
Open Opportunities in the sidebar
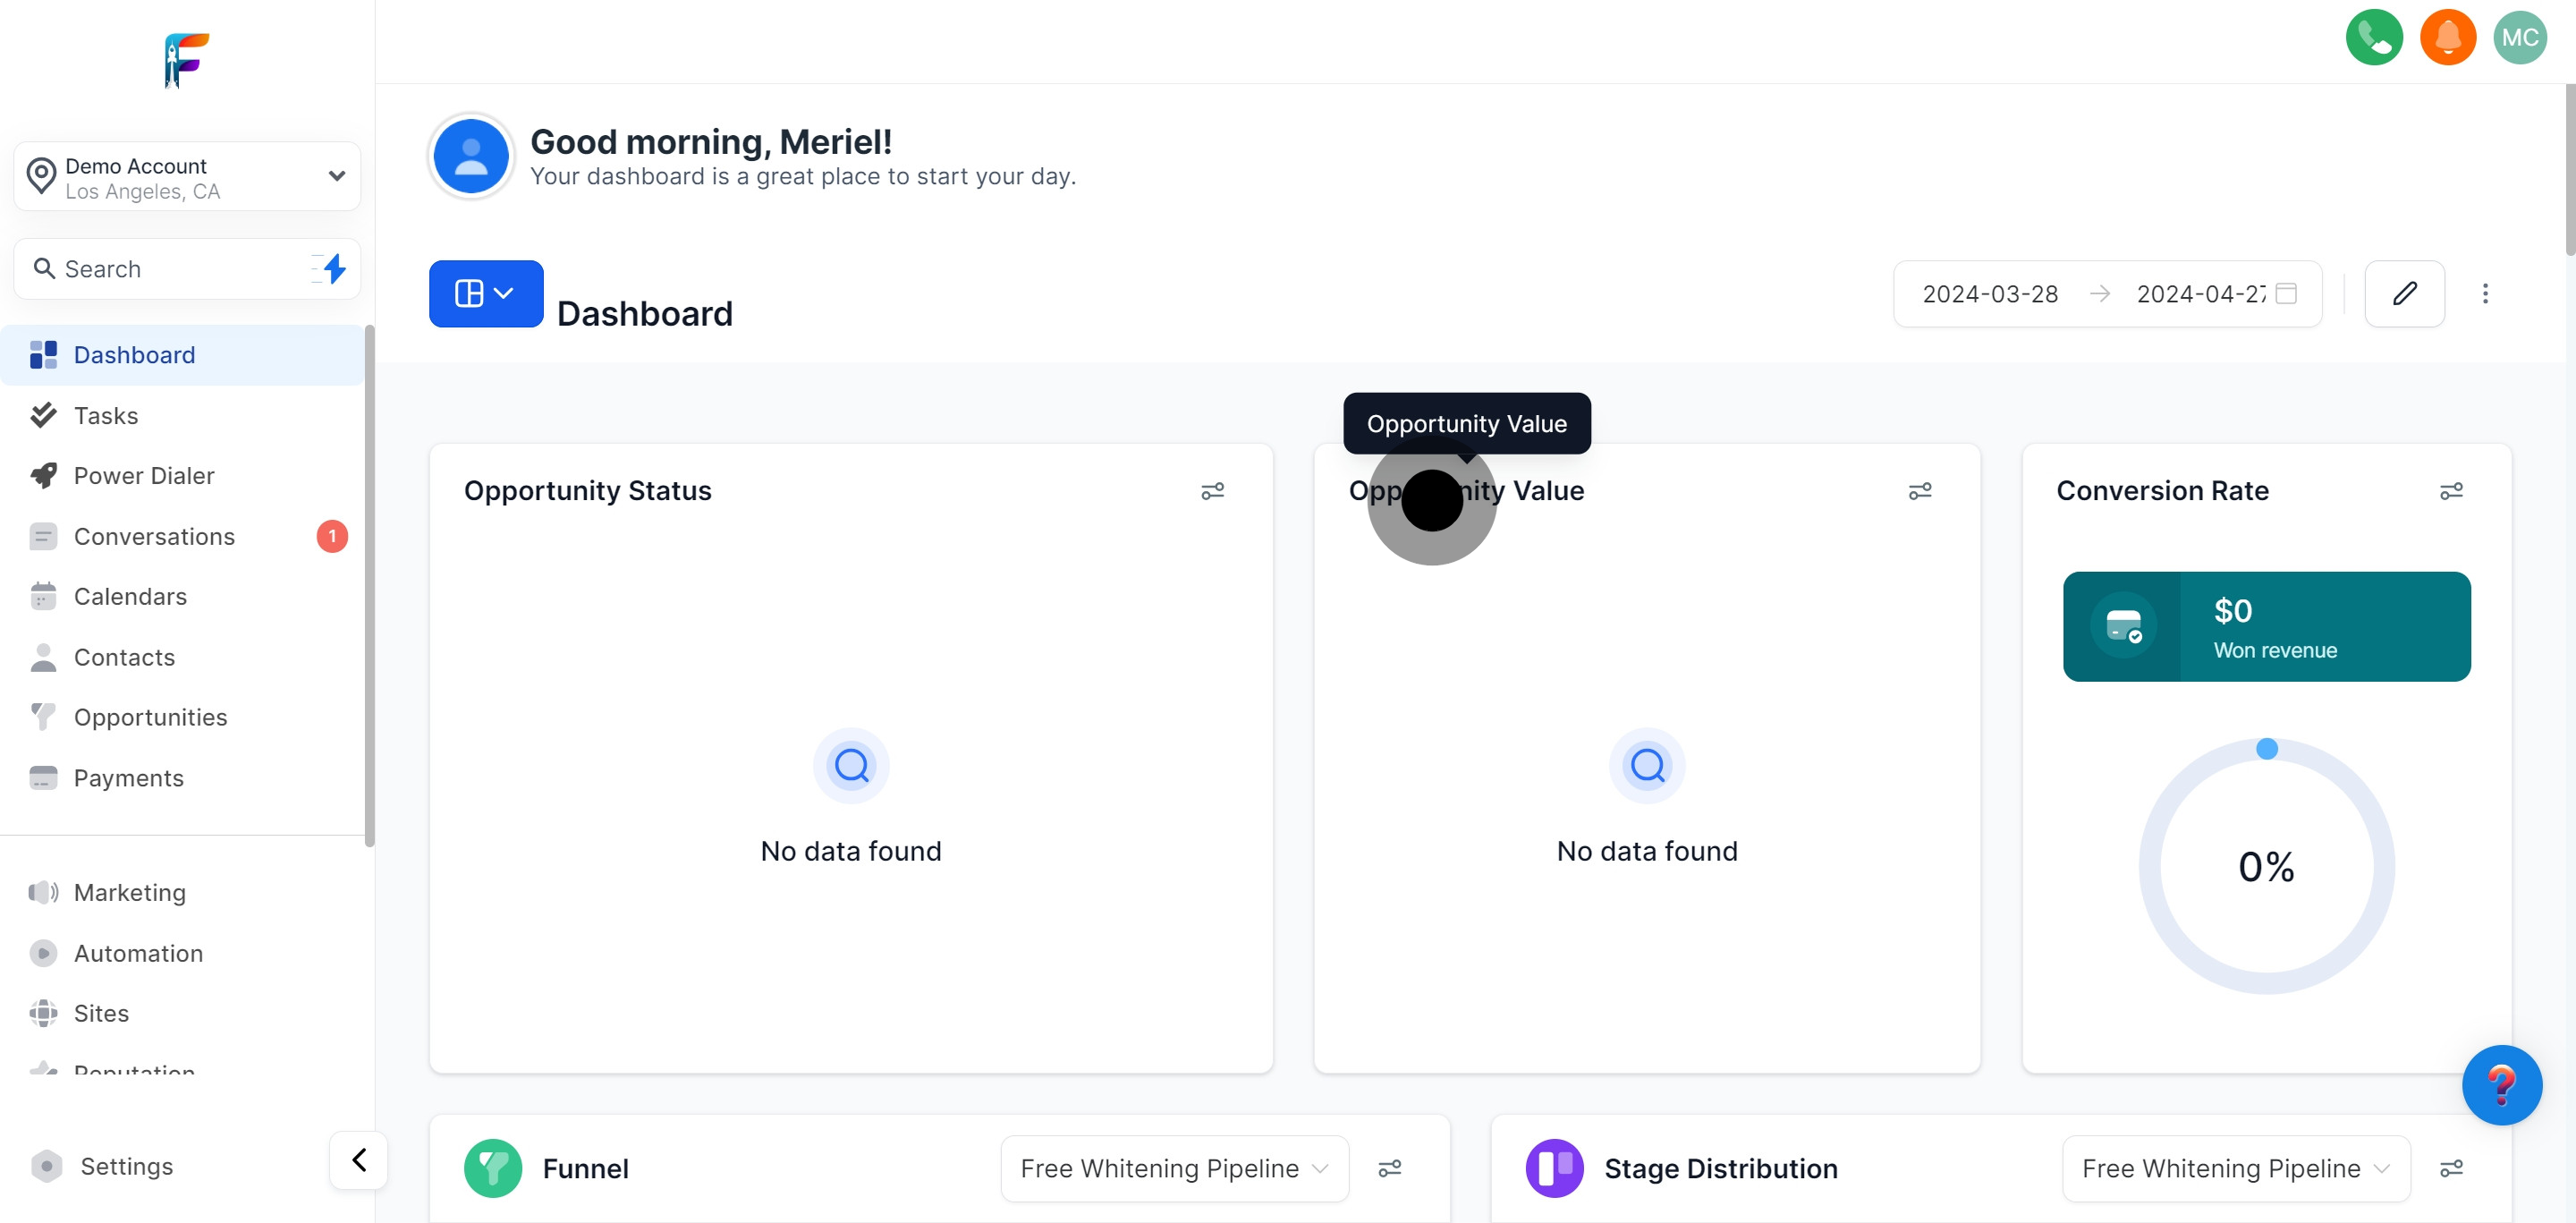150,718
